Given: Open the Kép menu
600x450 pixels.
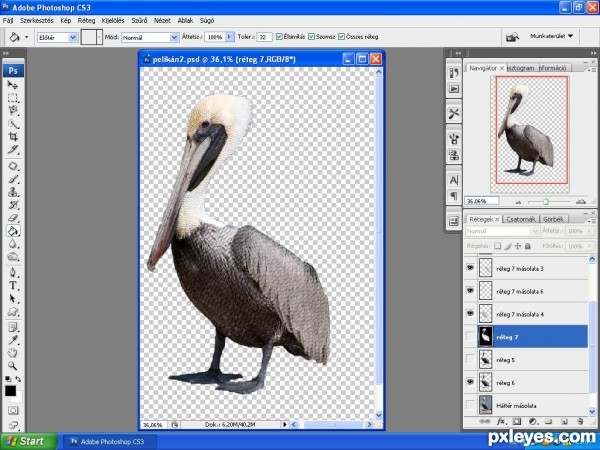Looking at the screenshot, I should click(x=65, y=21).
